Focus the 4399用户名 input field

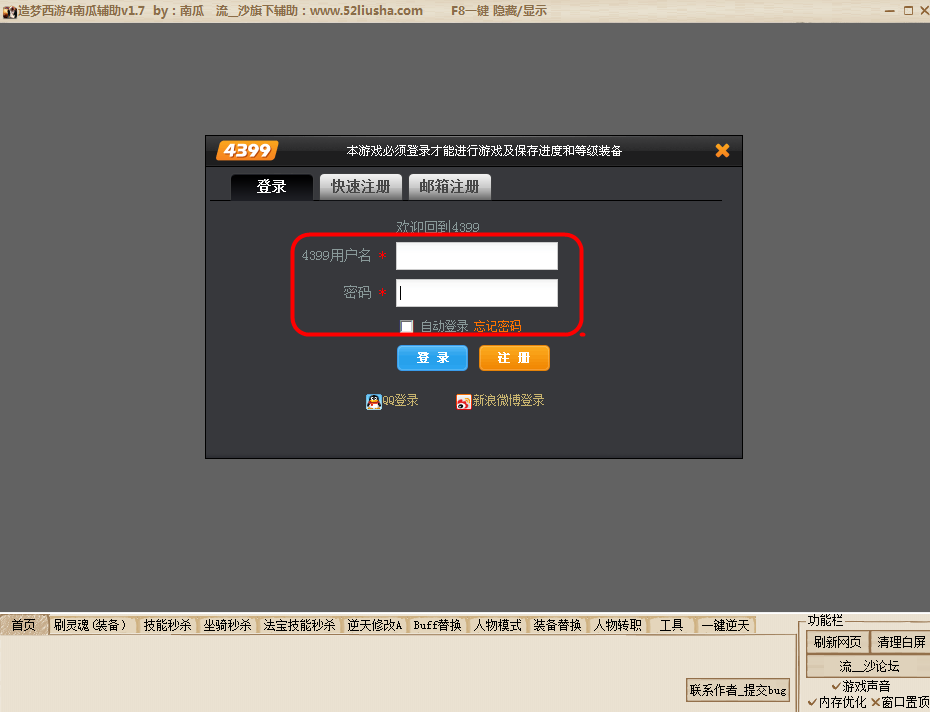477,256
